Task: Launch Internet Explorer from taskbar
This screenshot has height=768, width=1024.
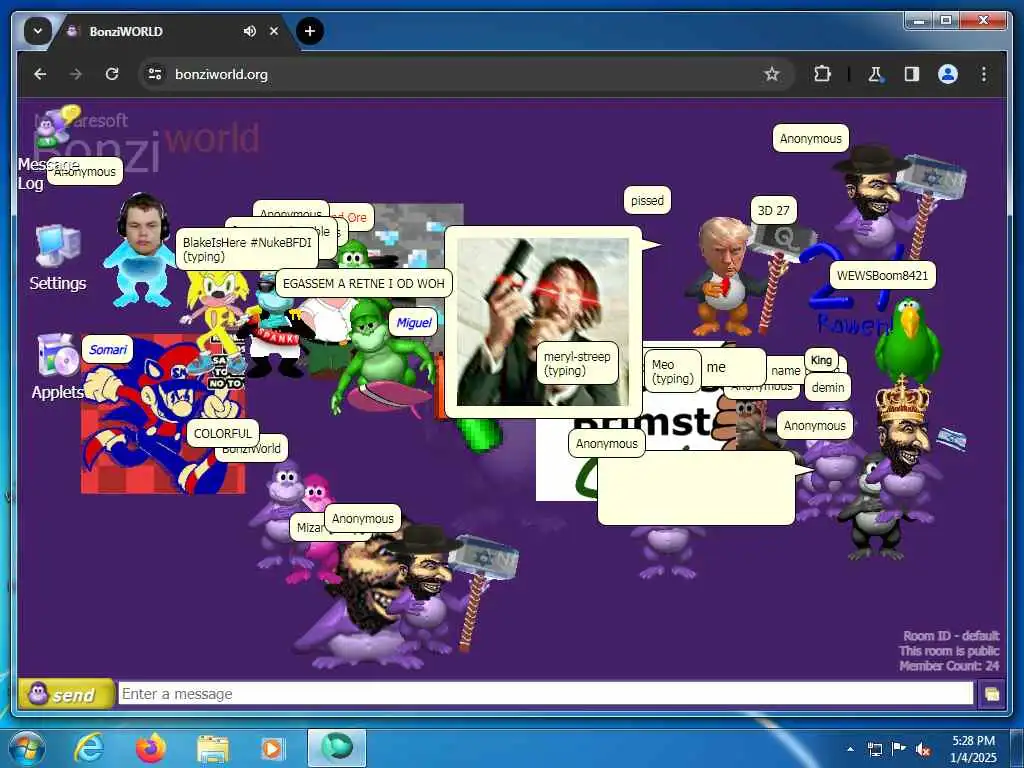Action: coord(89,748)
